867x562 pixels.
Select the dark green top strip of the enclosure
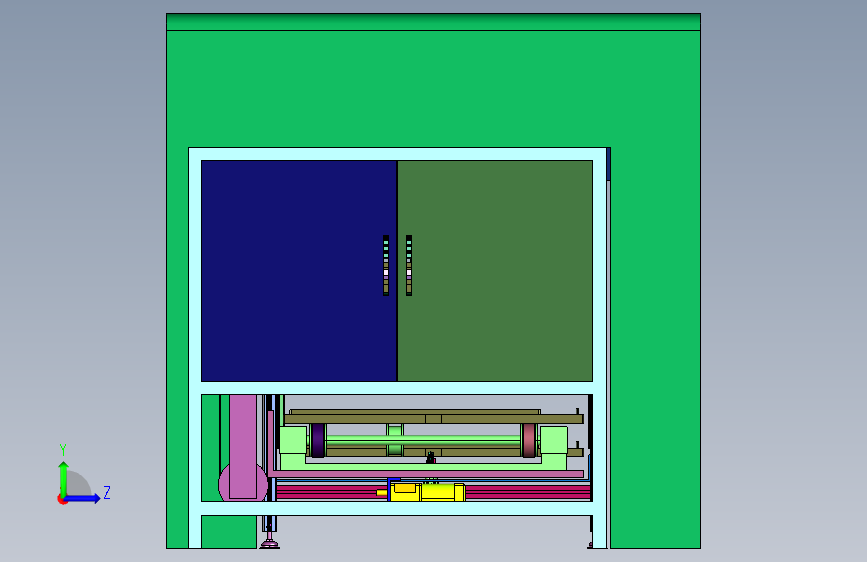pyautogui.click(x=434, y=22)
